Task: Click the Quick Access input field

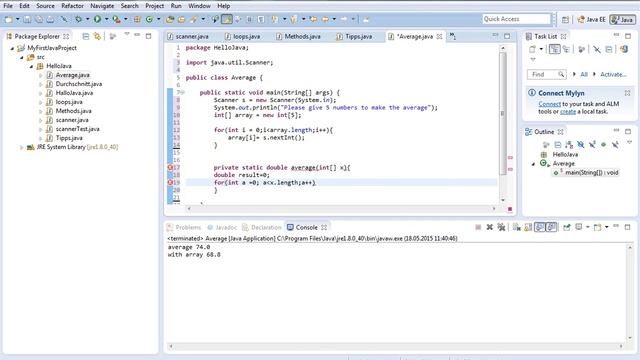Action: pos(516,19)
